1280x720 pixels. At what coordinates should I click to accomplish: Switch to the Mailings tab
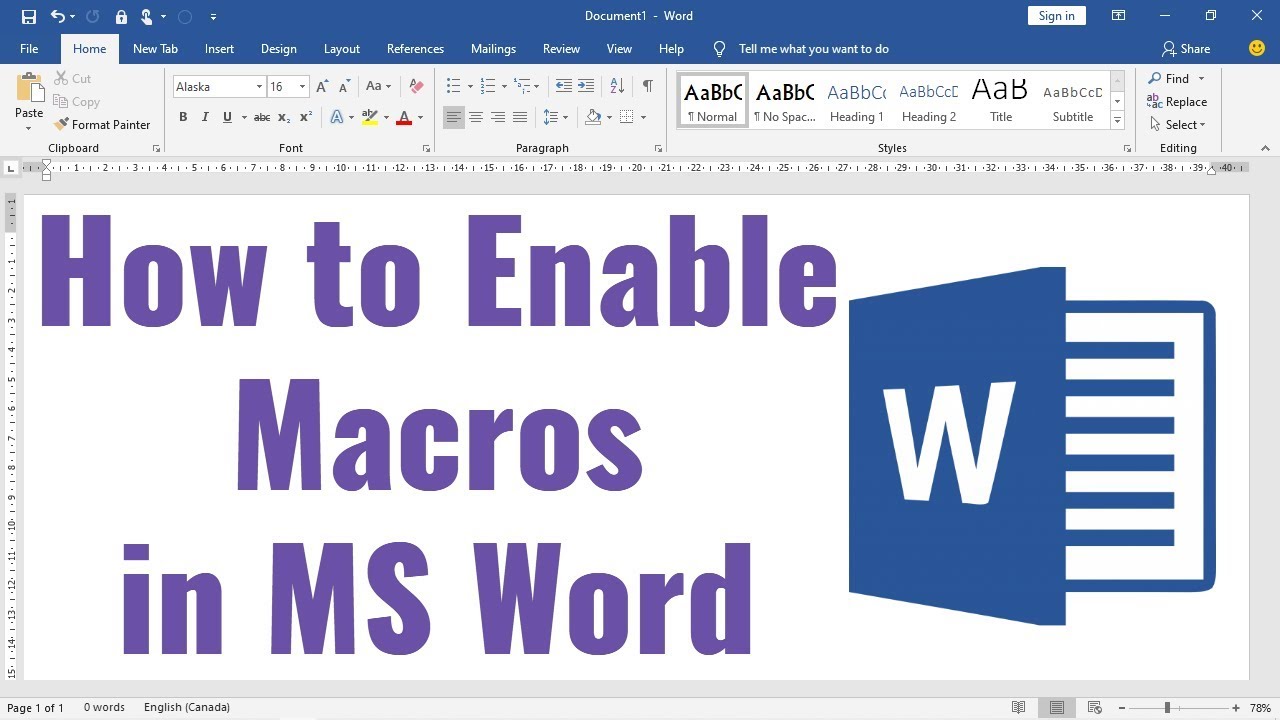click(x=494, y=48)
